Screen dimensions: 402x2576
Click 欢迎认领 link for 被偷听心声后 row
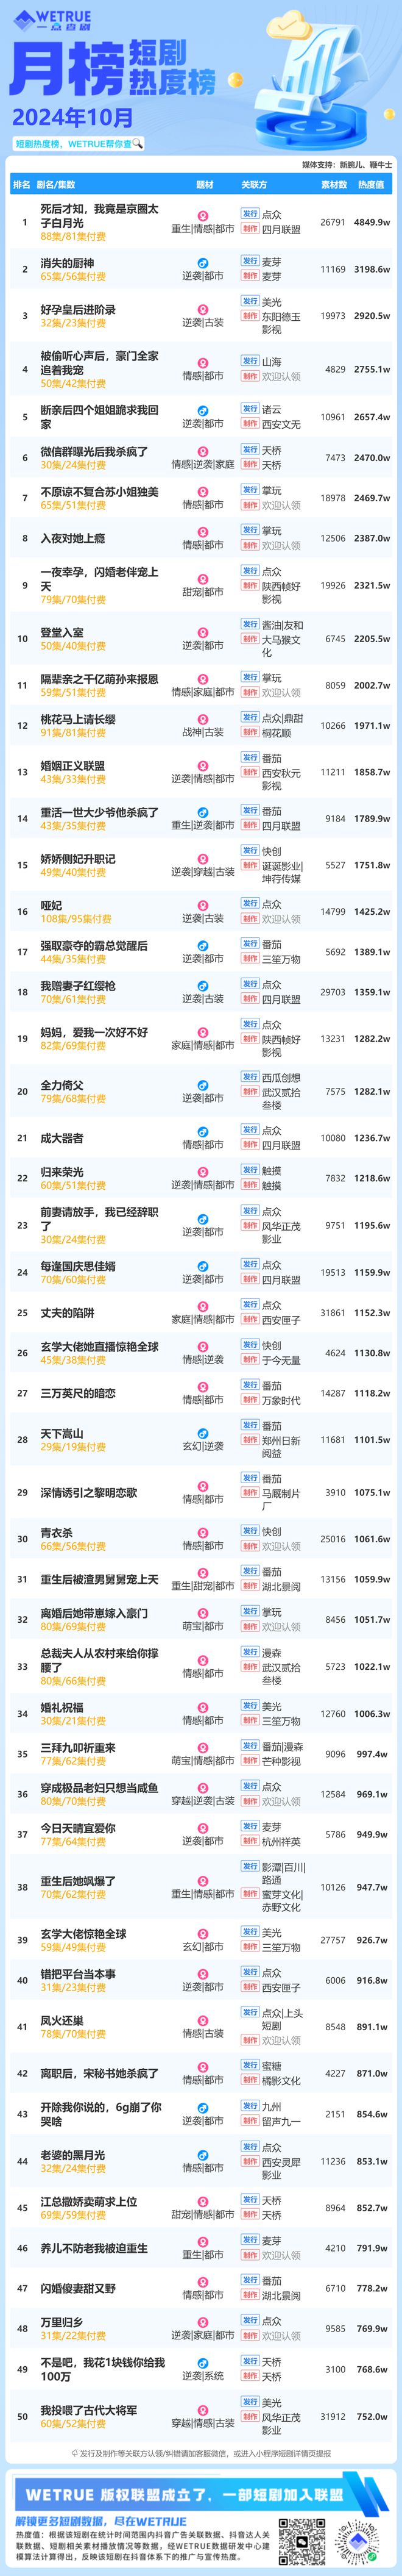point(281,377)
